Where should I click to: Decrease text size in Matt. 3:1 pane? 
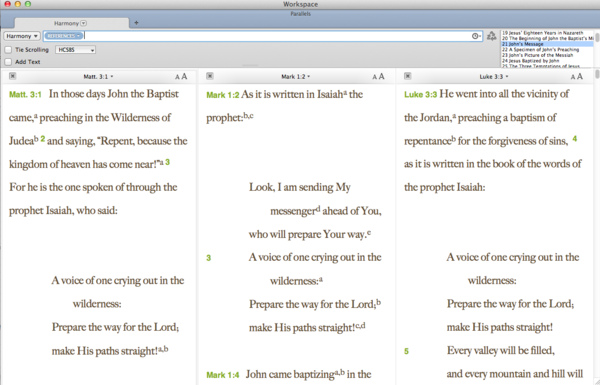(177, 77)
